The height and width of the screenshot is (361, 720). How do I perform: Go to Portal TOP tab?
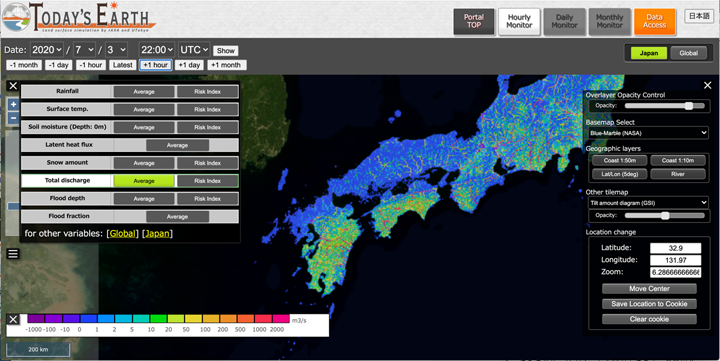coord(474,22)
